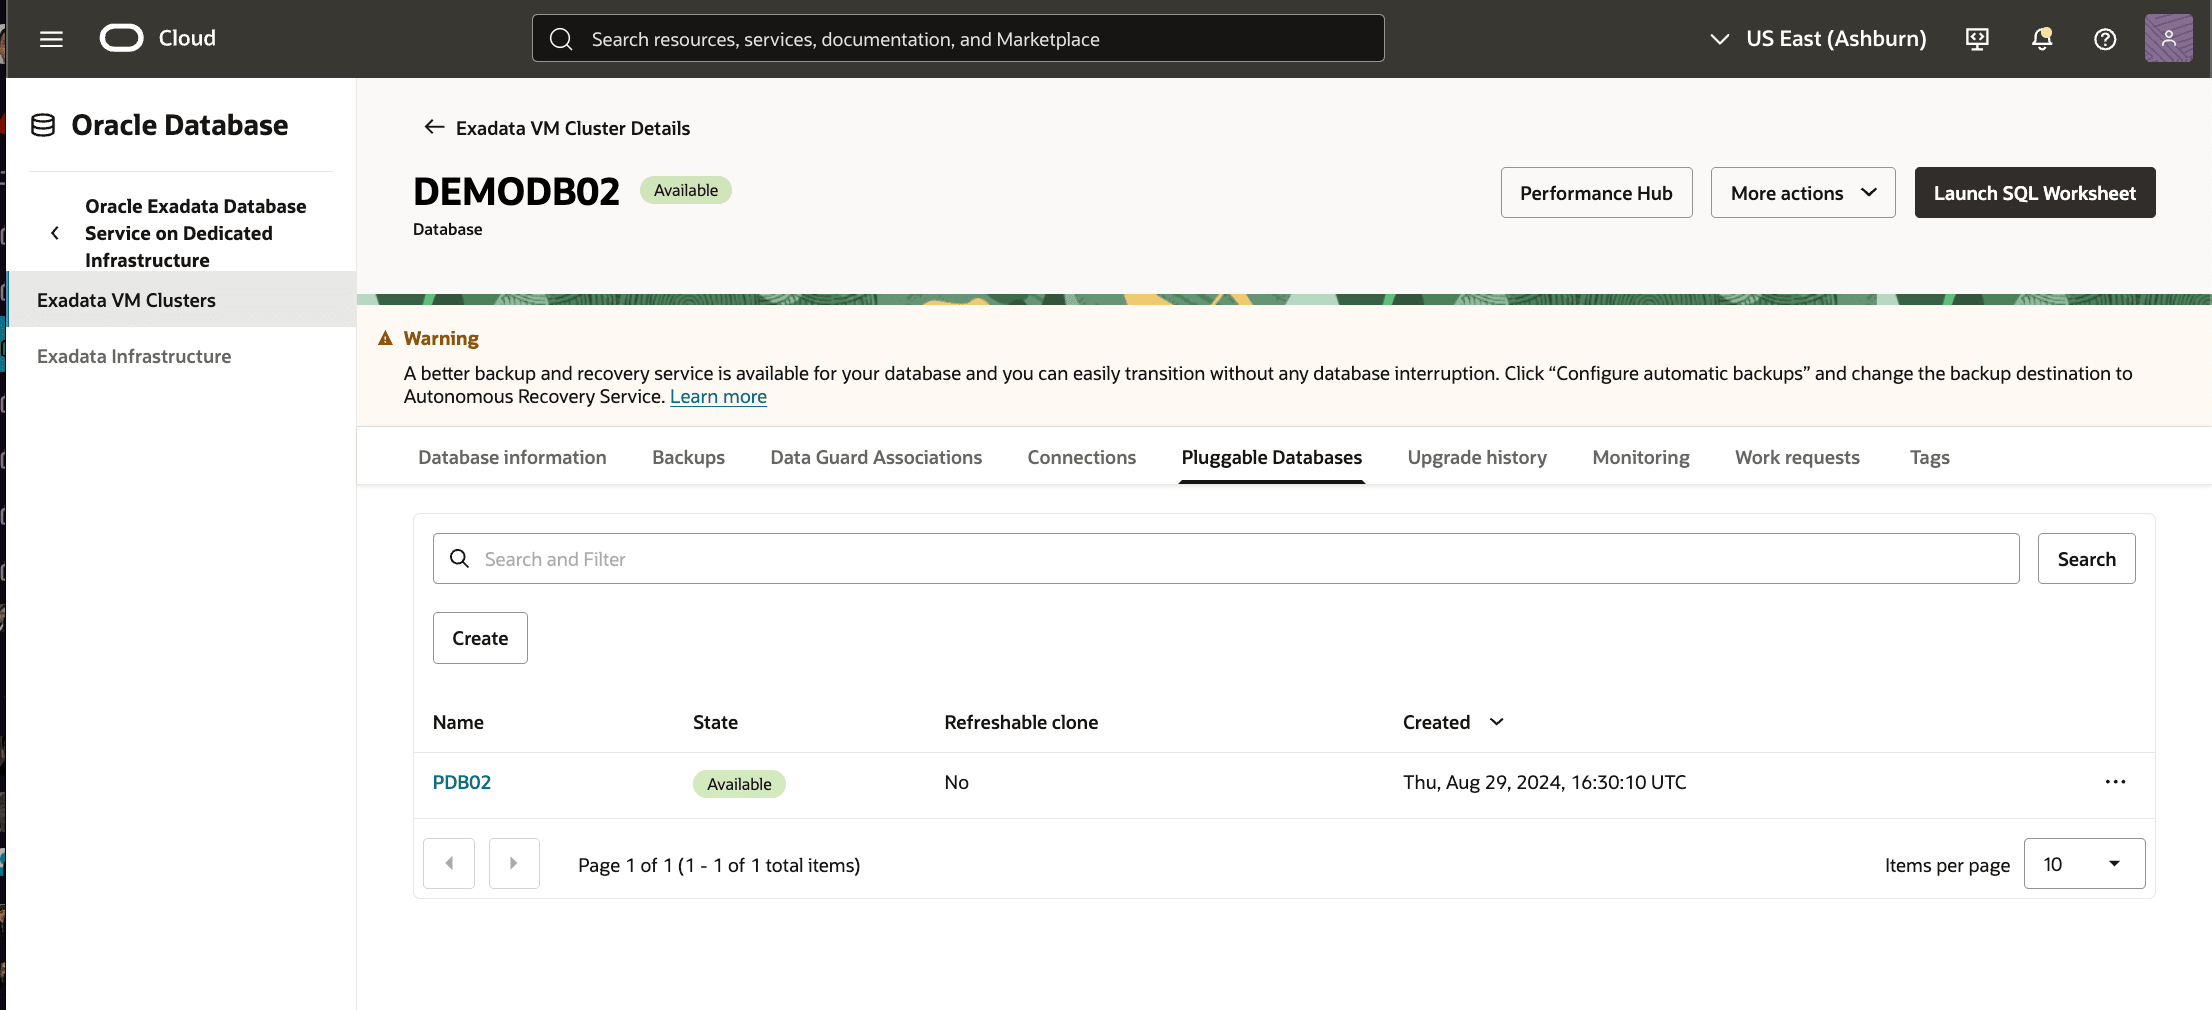Viewport: 2212px width, 1010px height.
Task: Open the PDB02 row actions menu
Action: (x=2114, y=782)
